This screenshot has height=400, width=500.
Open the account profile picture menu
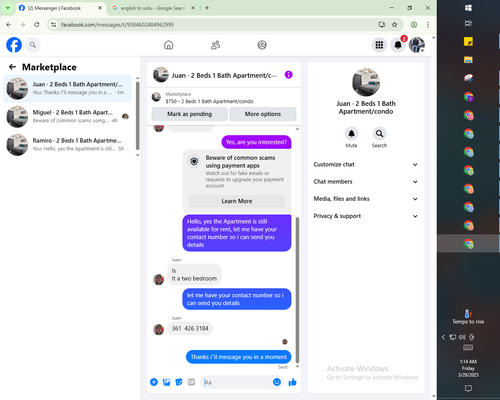coord(417,45)
